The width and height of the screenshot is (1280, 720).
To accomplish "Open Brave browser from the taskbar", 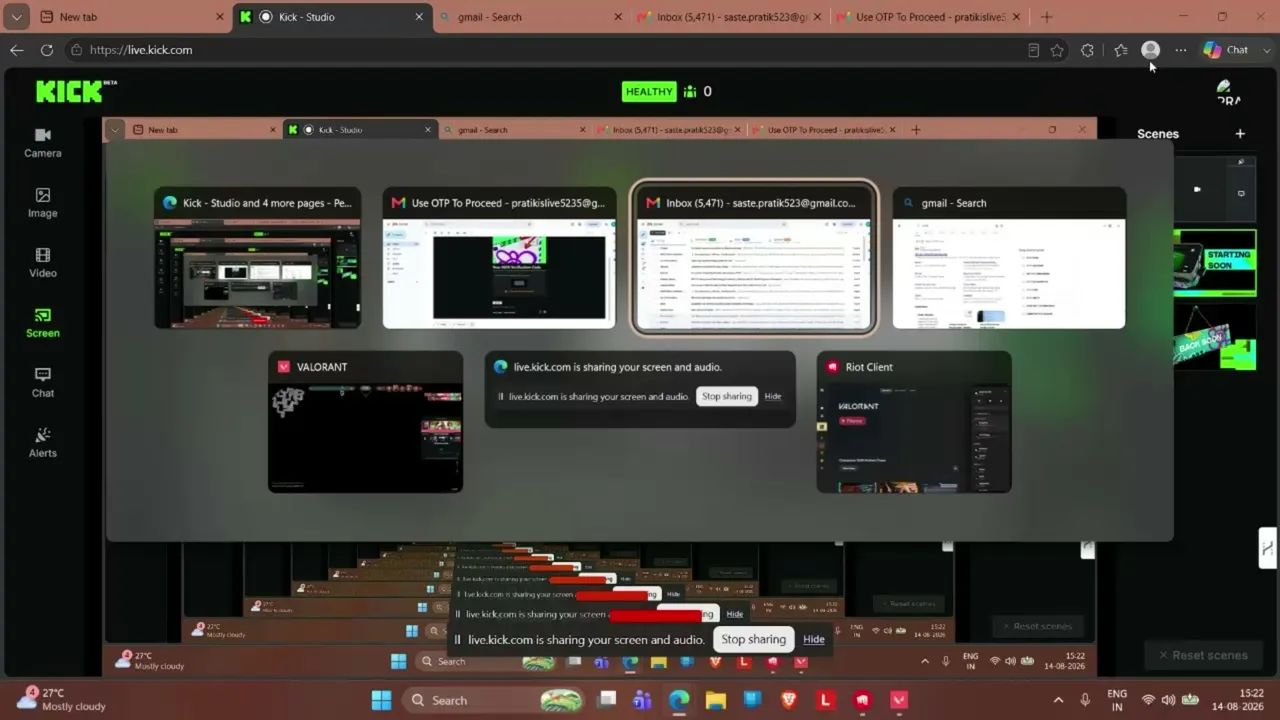I will pos(788,700).
